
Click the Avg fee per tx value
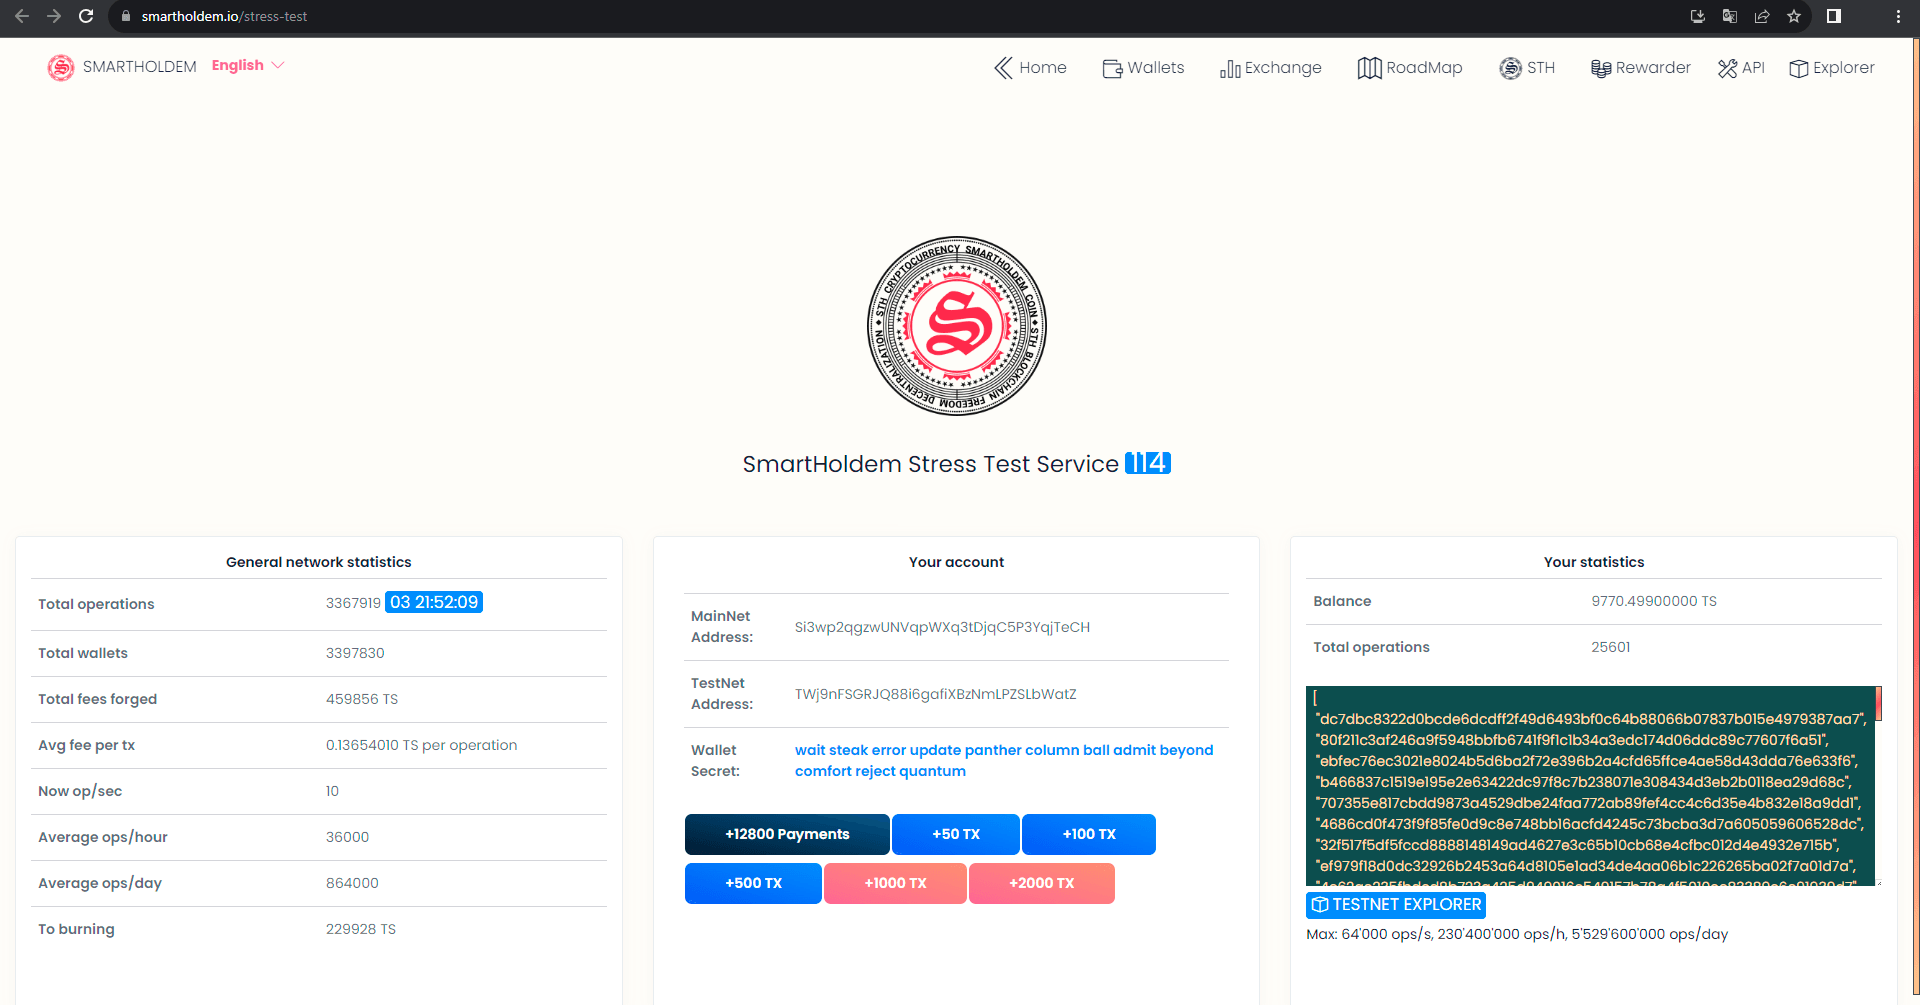421,745
